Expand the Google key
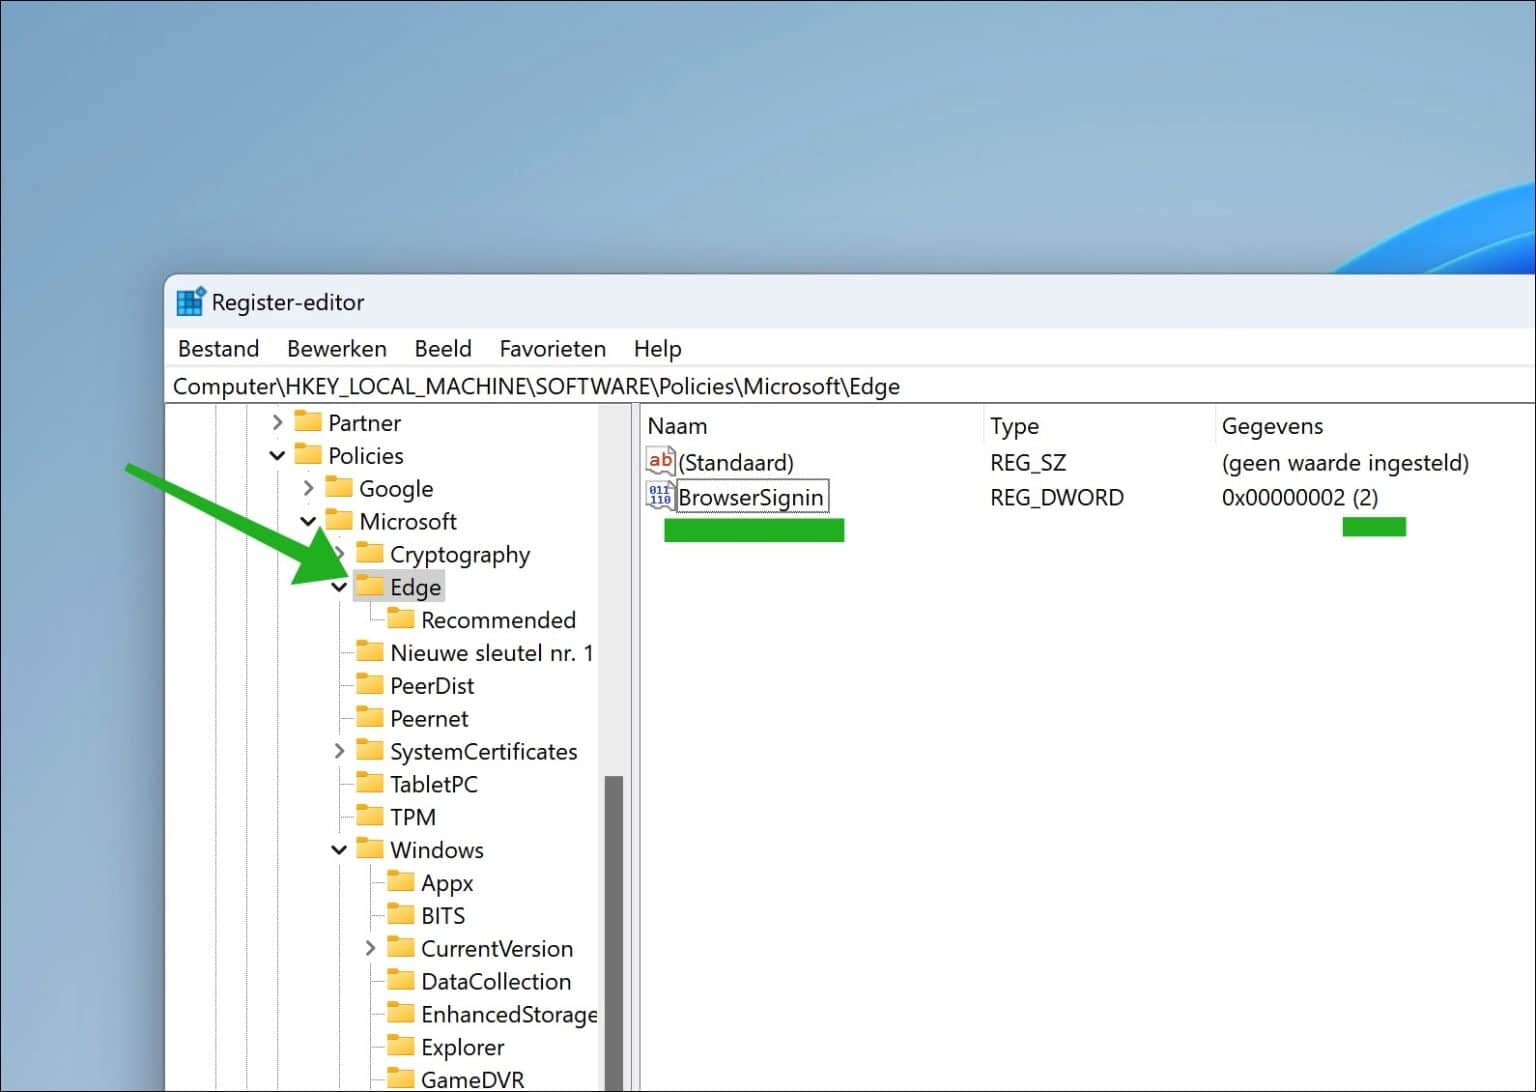 click(308, 489)
